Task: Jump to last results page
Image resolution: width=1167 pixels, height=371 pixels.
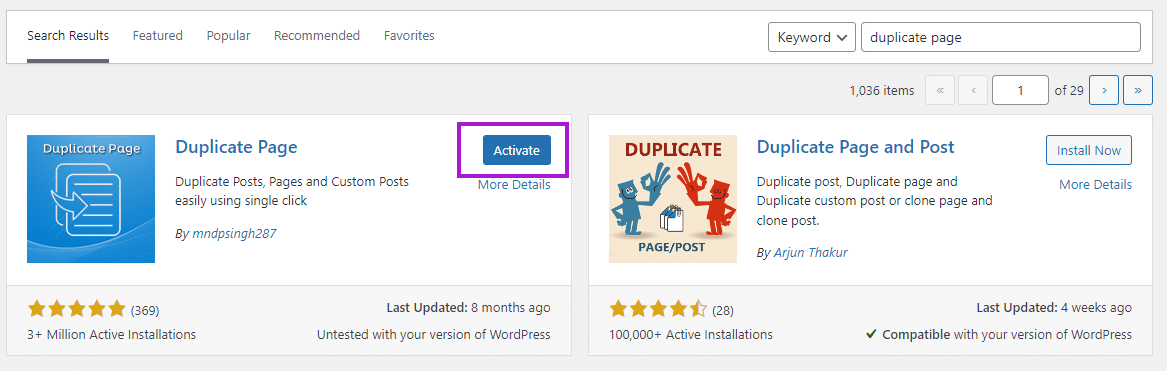Action: 1138,90
